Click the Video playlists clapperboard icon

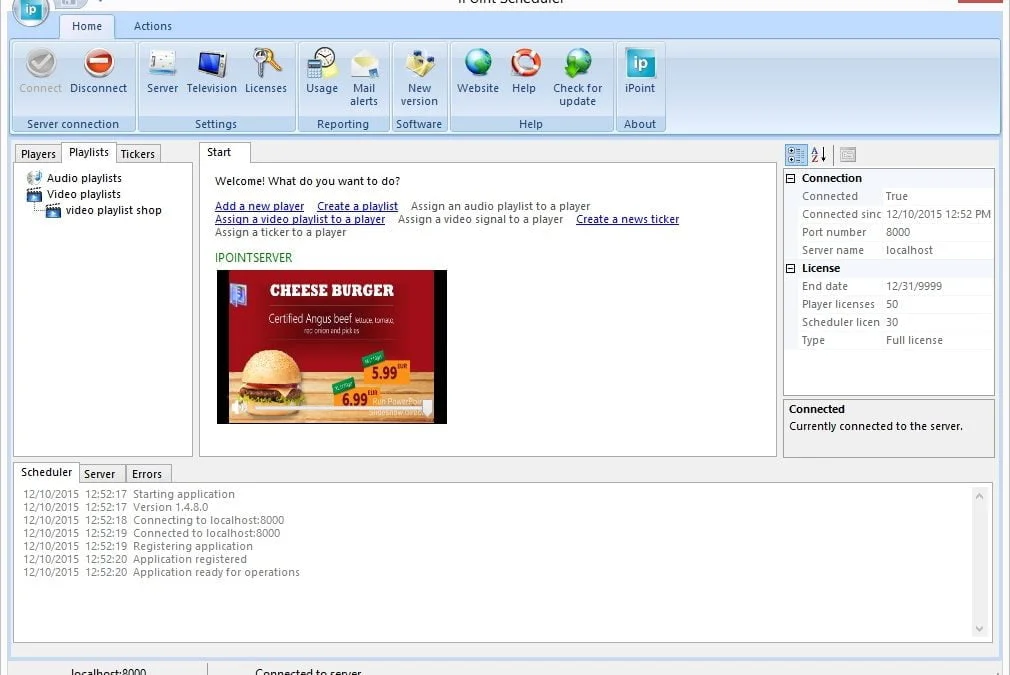(x=34, y=194)
